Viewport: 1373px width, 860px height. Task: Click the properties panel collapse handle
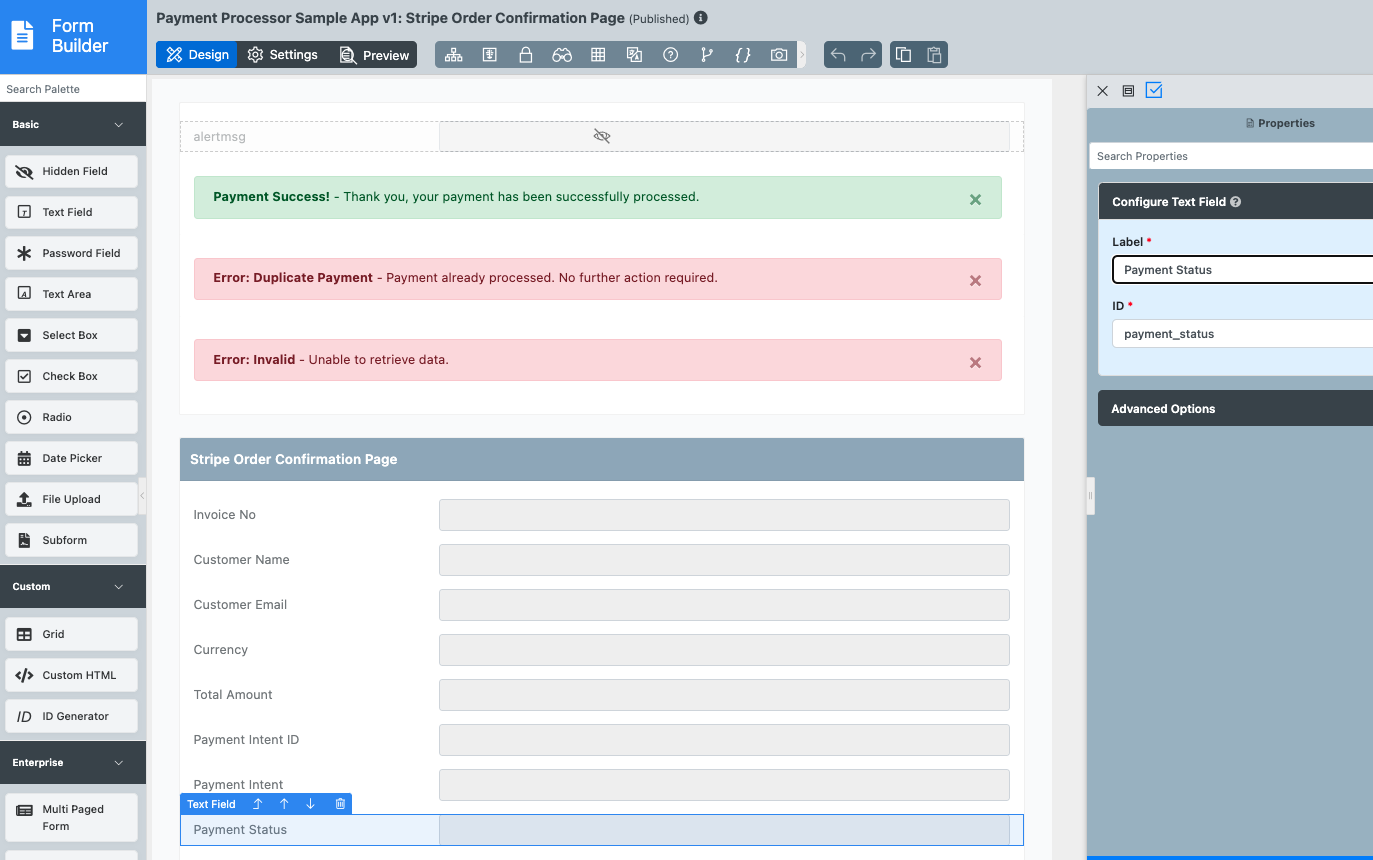coord(1090,495)
